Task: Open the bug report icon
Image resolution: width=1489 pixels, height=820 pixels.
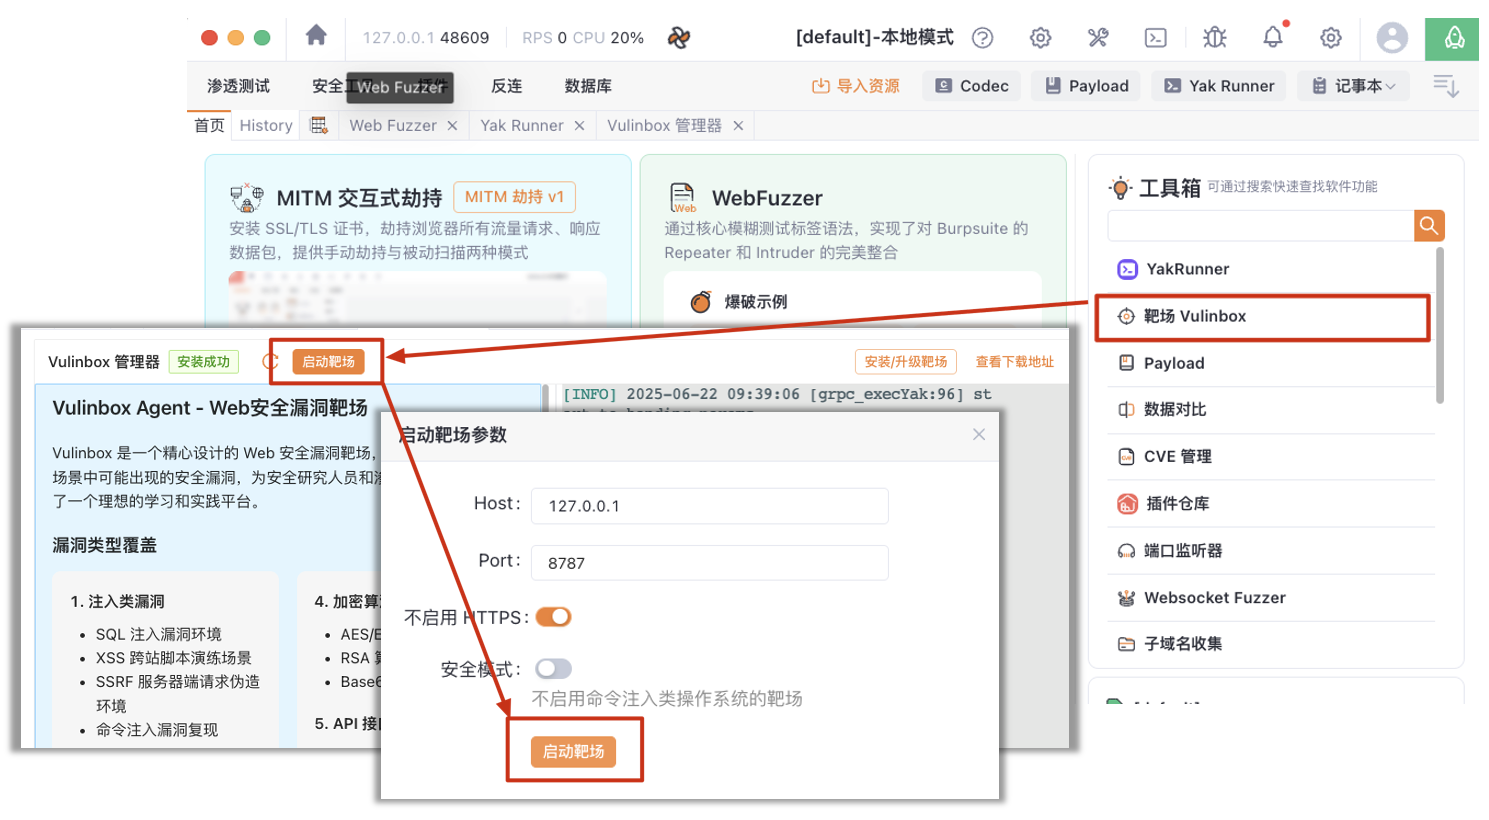Action: click(x=1215, y=38)
